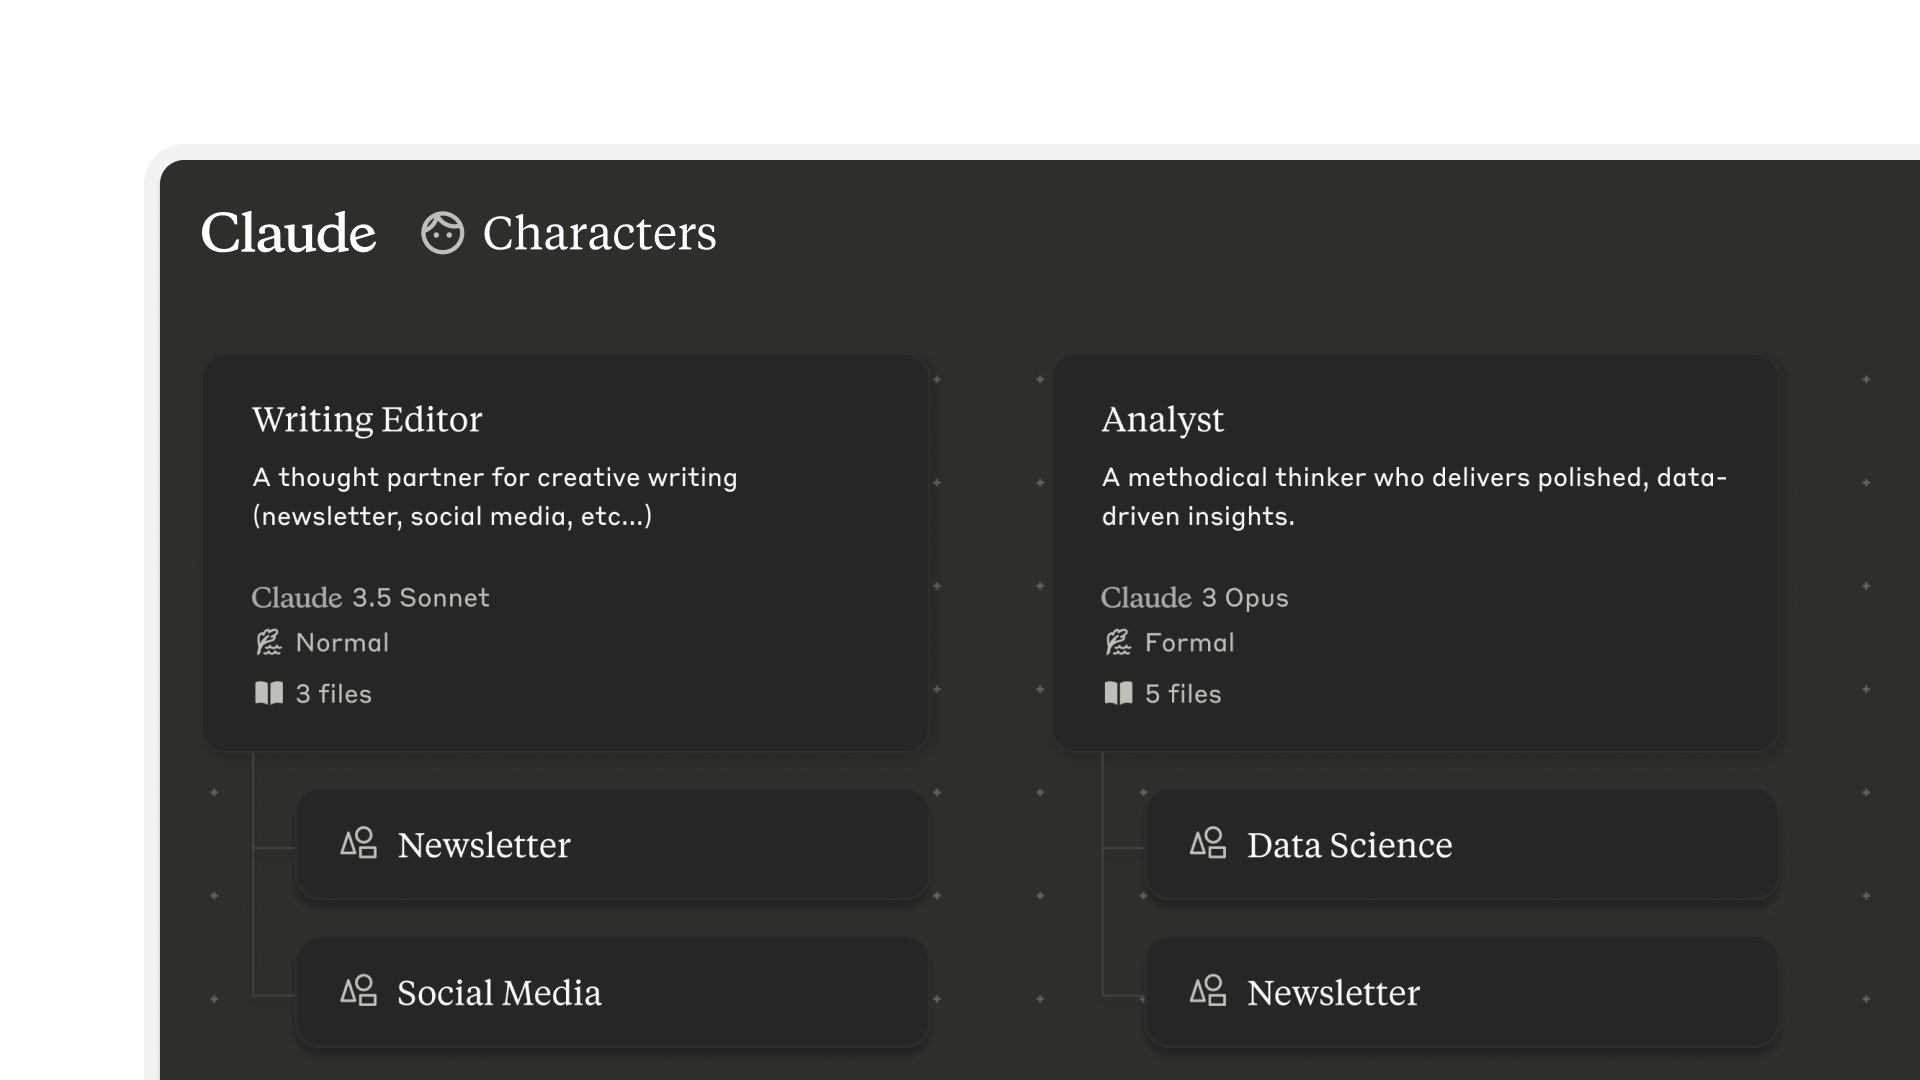Select the Social Media project
1920x1080 pixels.
(x=612, y=992)
